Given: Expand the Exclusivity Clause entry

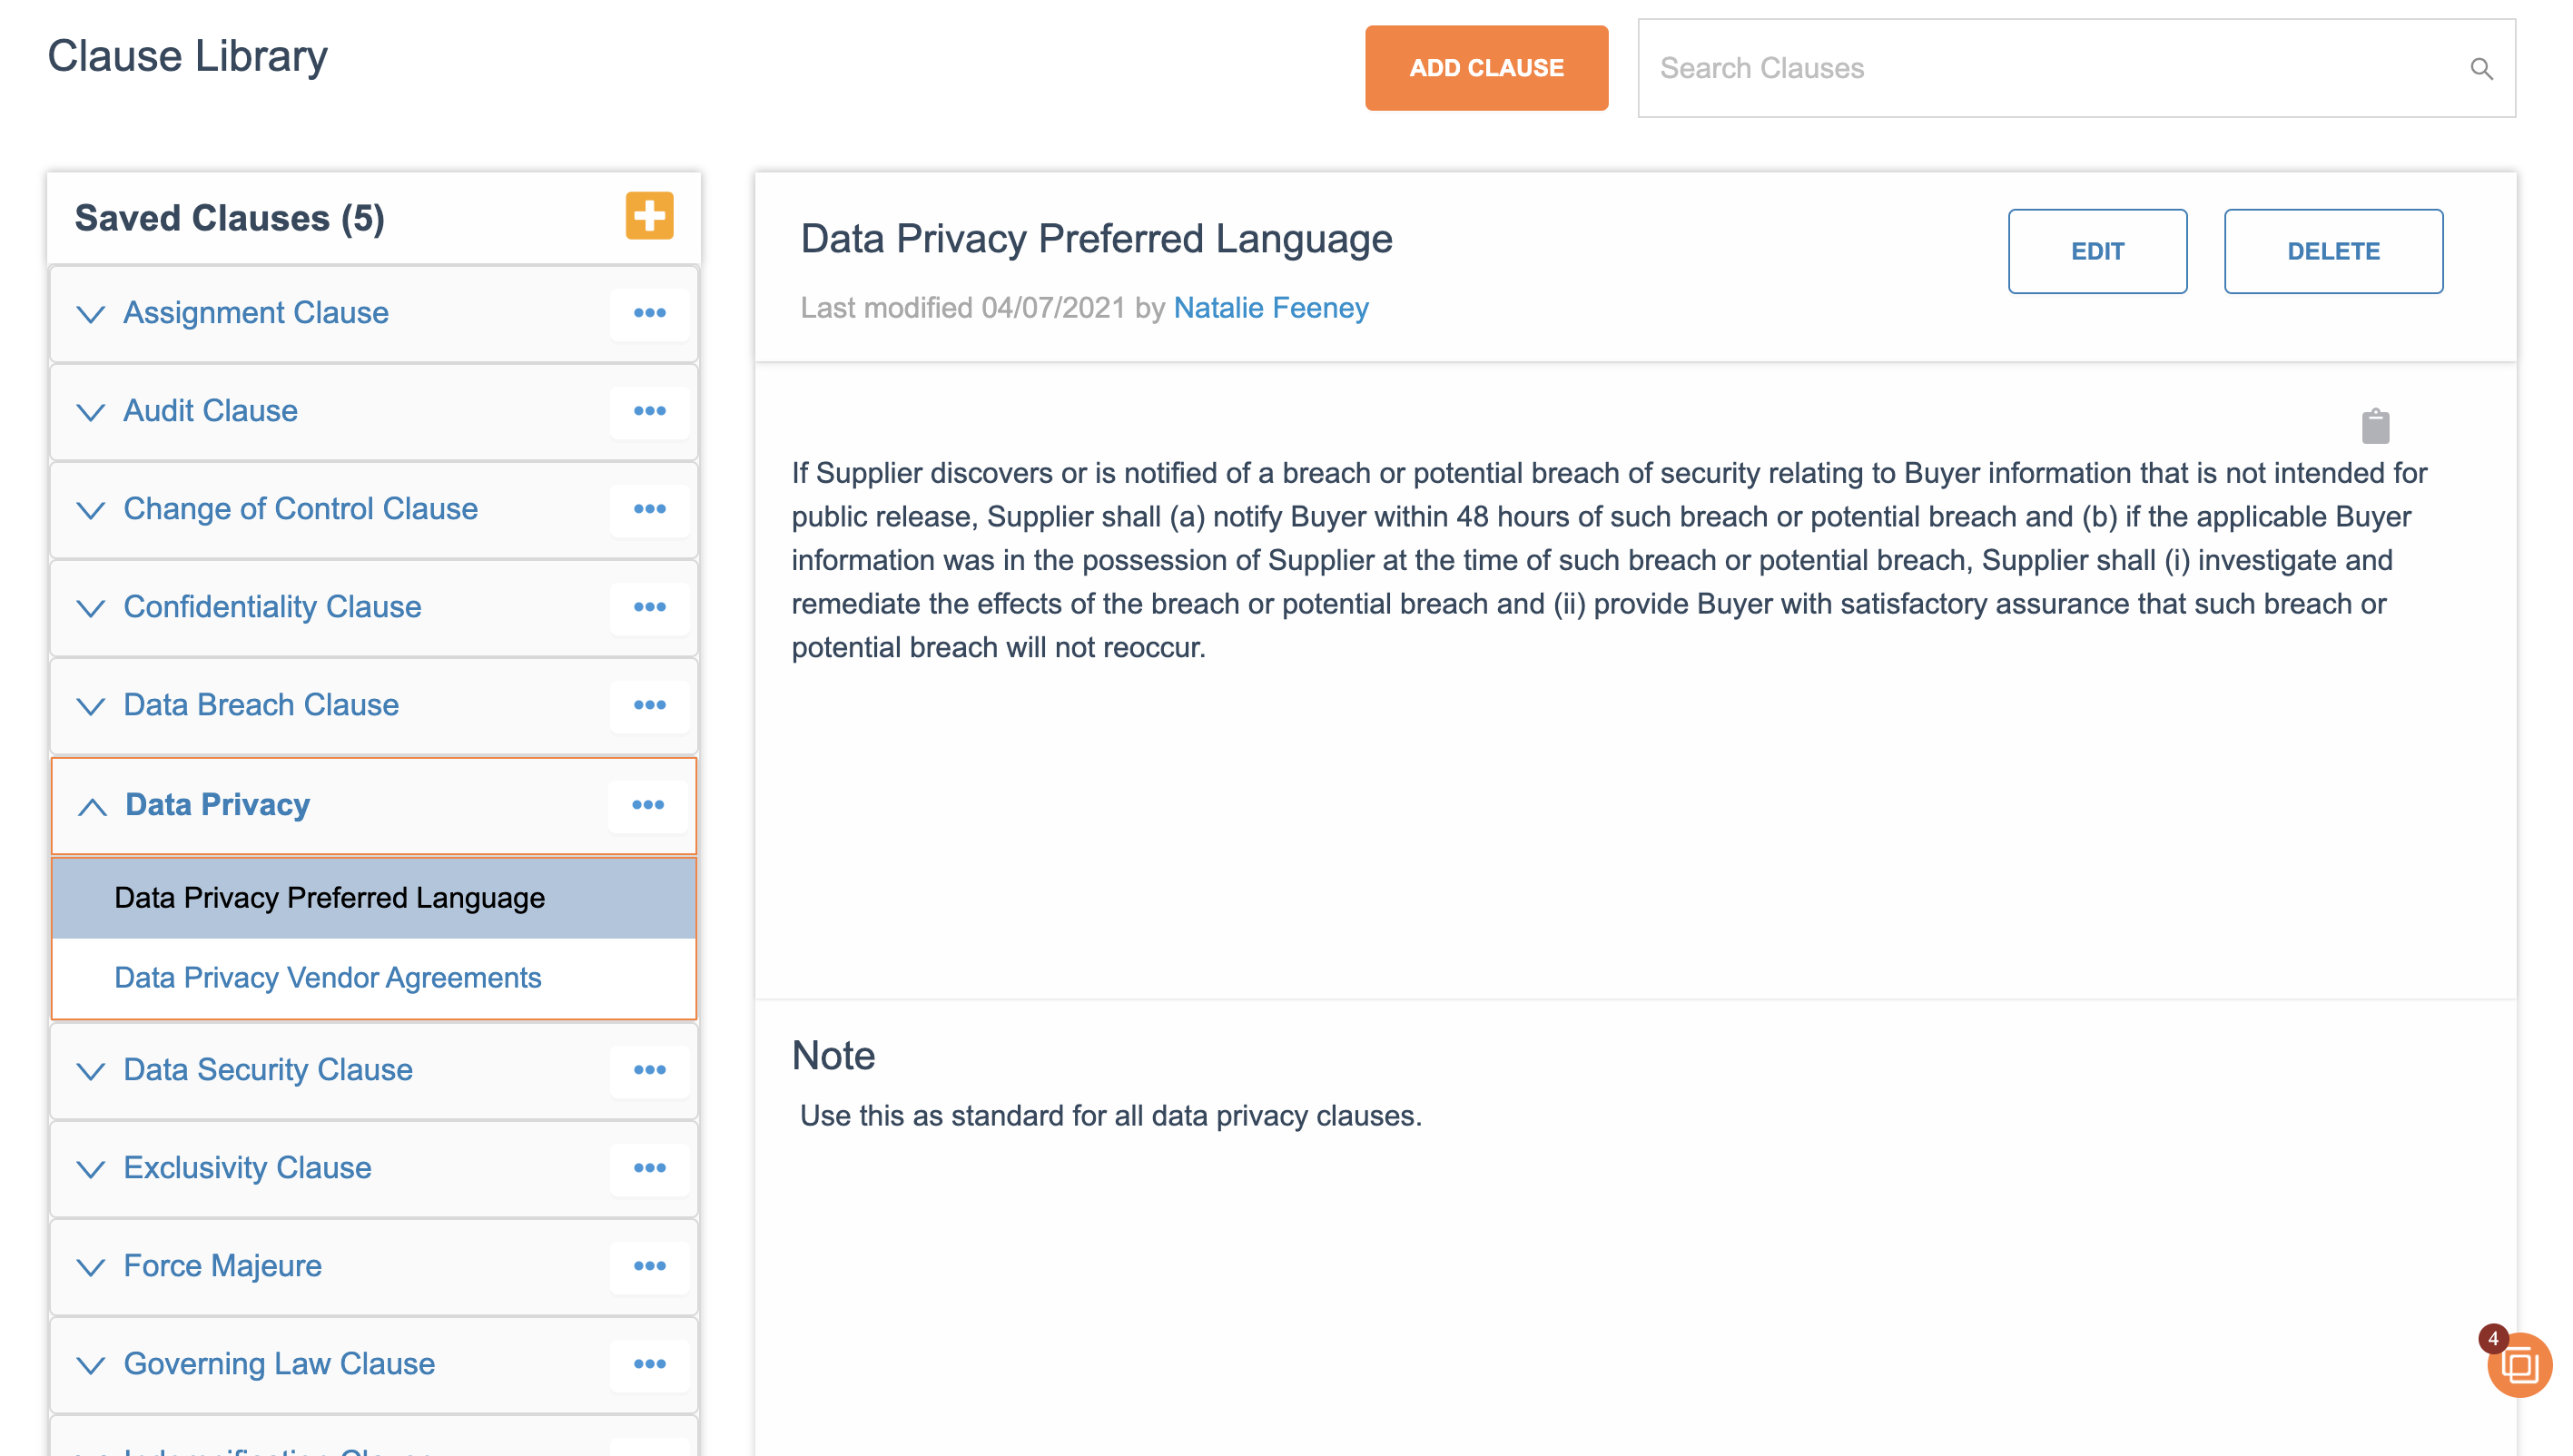Looking at the screenshot, I should [91, 1168].
